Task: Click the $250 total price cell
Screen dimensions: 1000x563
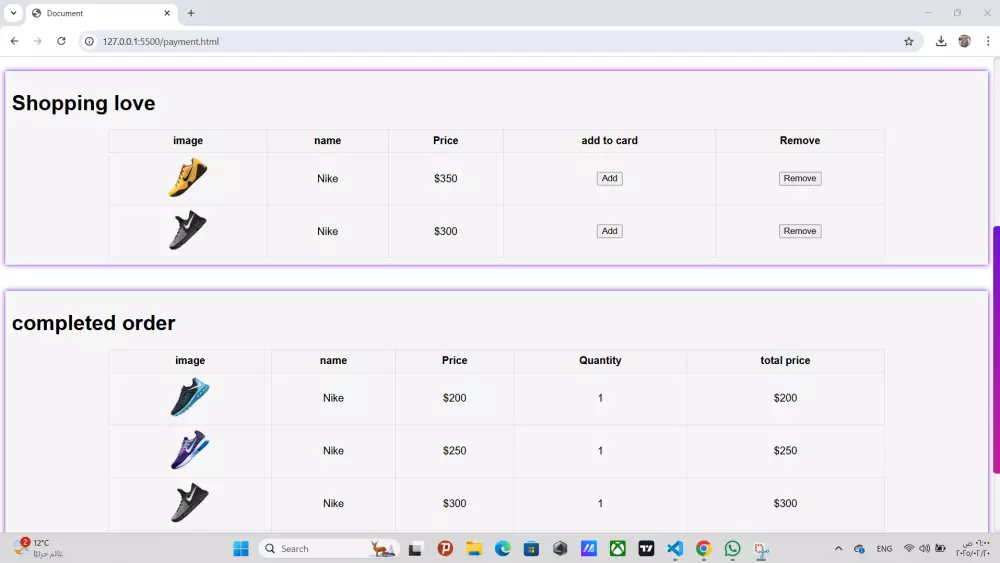Action: click(x=785, y=450)
